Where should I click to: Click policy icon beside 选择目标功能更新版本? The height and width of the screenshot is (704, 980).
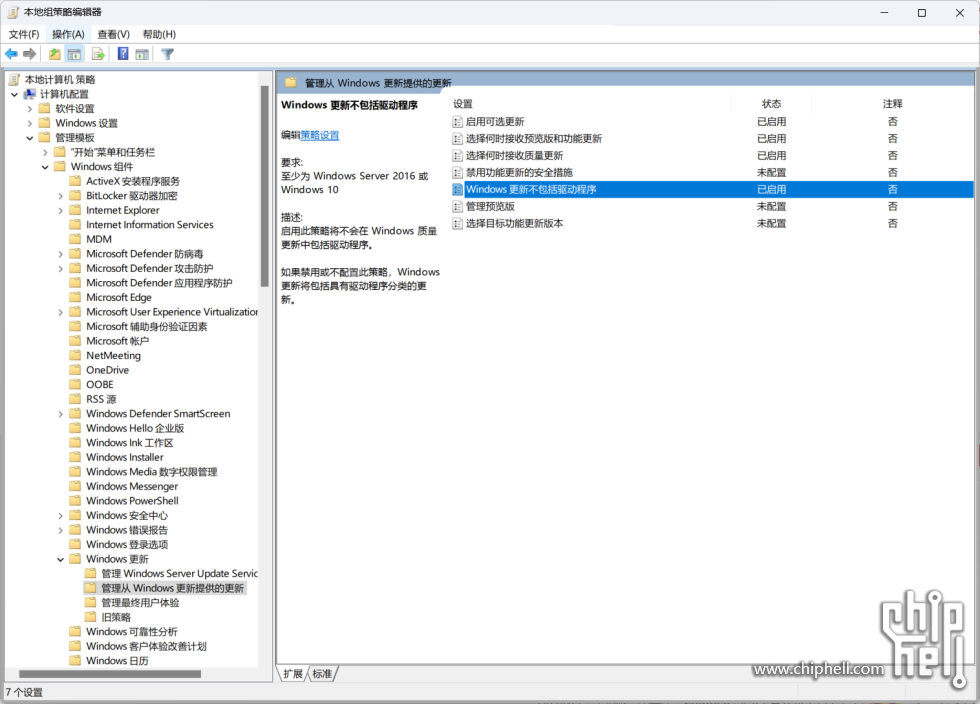tap(458, 223)
